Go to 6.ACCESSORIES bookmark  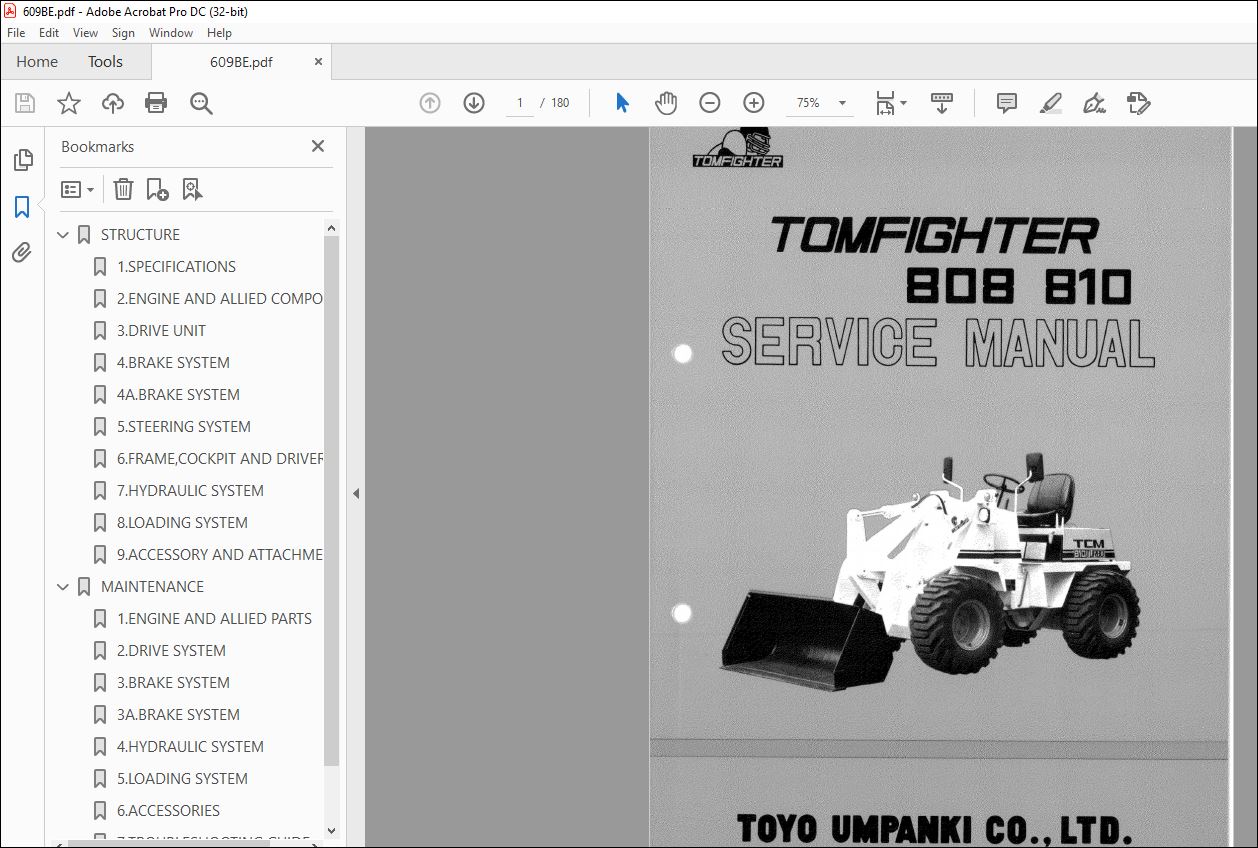(168, 811)
